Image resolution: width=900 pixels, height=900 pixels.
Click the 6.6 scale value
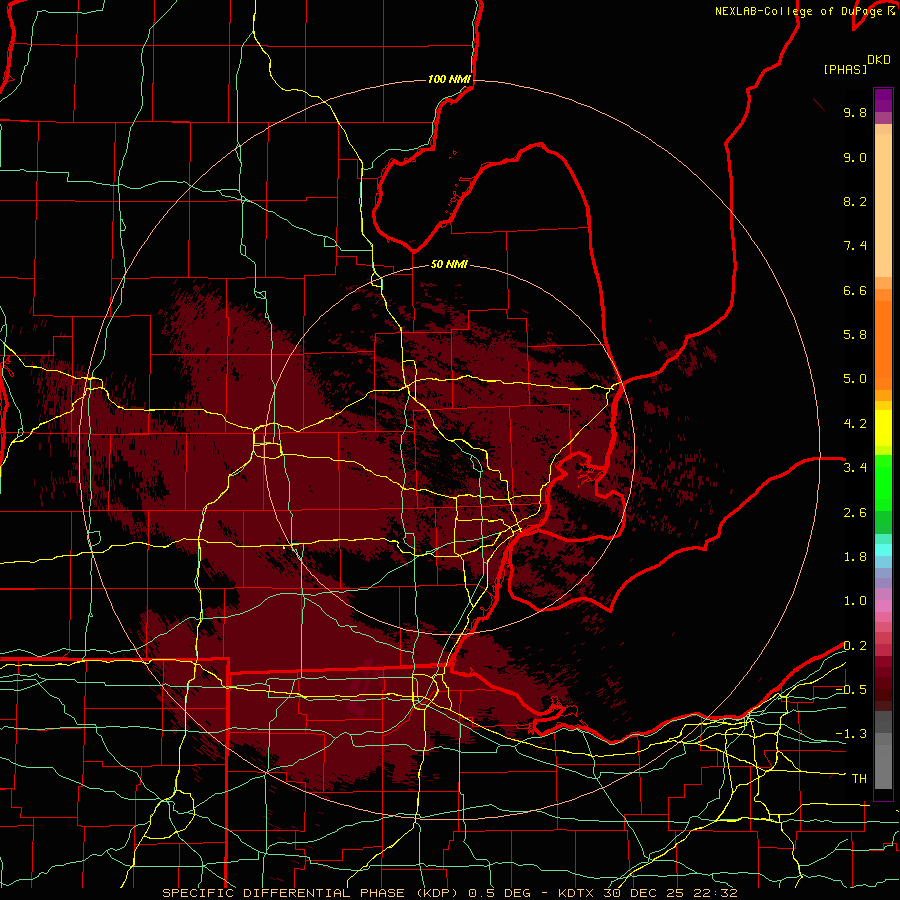(x=855, y=290)
